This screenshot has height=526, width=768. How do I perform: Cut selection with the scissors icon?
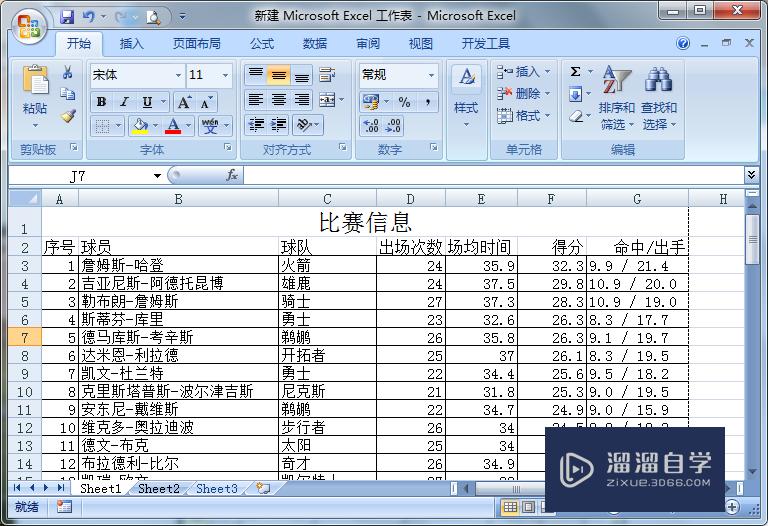pos(67,73)
